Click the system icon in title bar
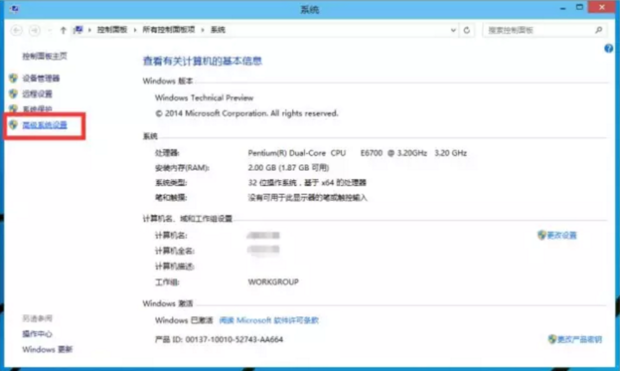Screen dimensions: 620x371 click(15, 9)
